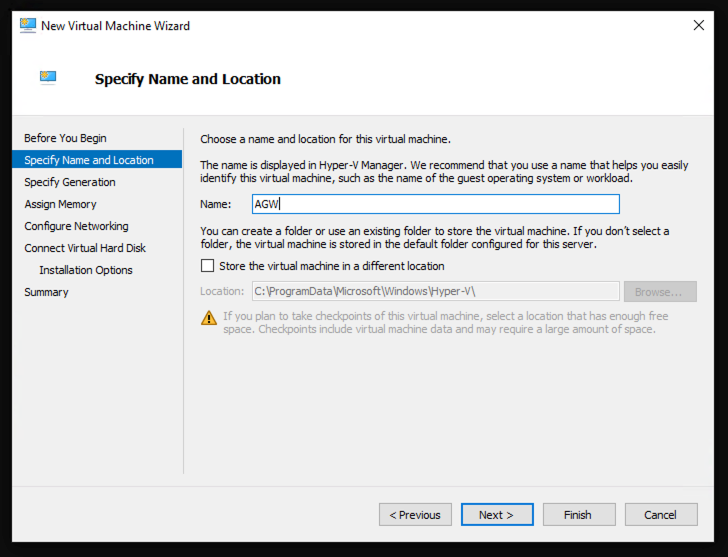This screenshot has height=557, width=728.
Task: Click the wizard icon in title bar
Action: [x=28, y=25]
